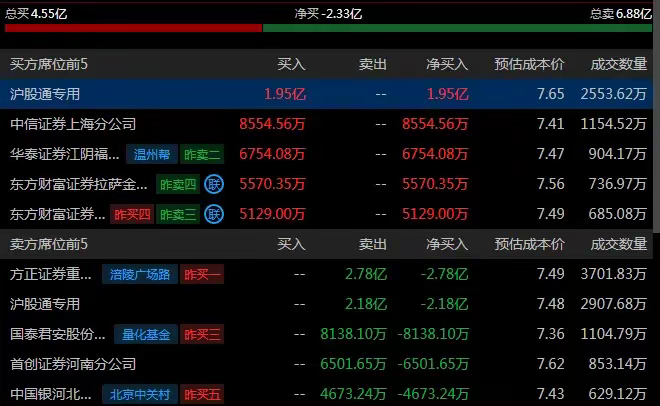
Task: Click the 昨买五 tag
Action: click(202, 394)
